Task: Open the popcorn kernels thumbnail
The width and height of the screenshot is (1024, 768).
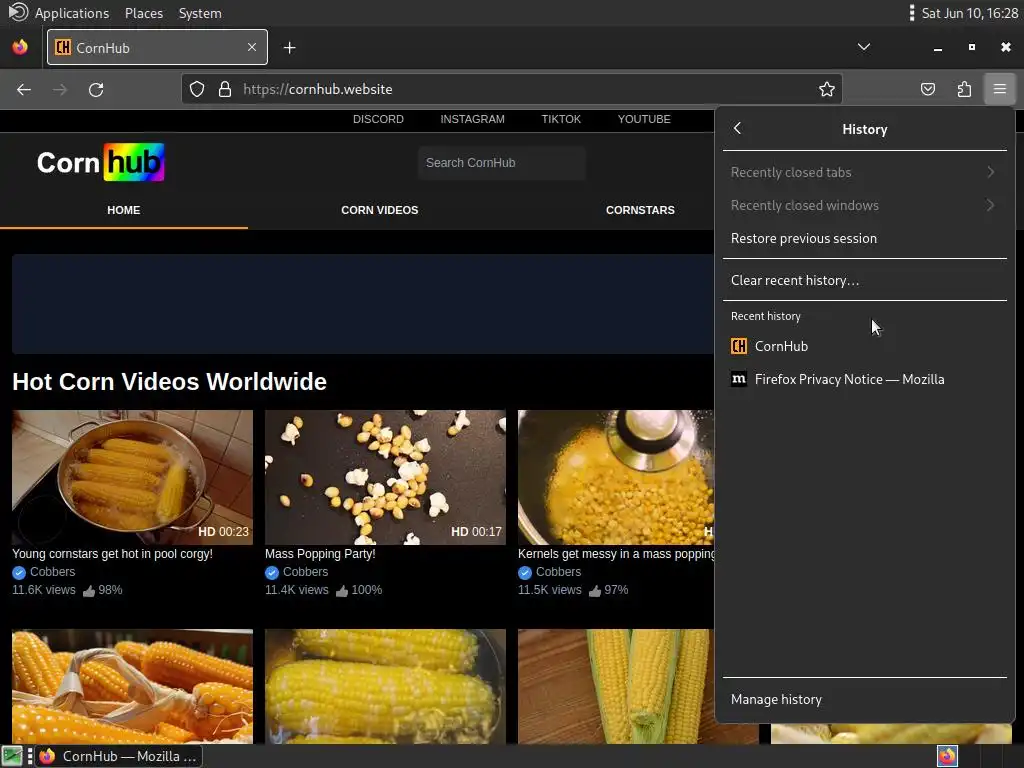Action: (385, 477)
